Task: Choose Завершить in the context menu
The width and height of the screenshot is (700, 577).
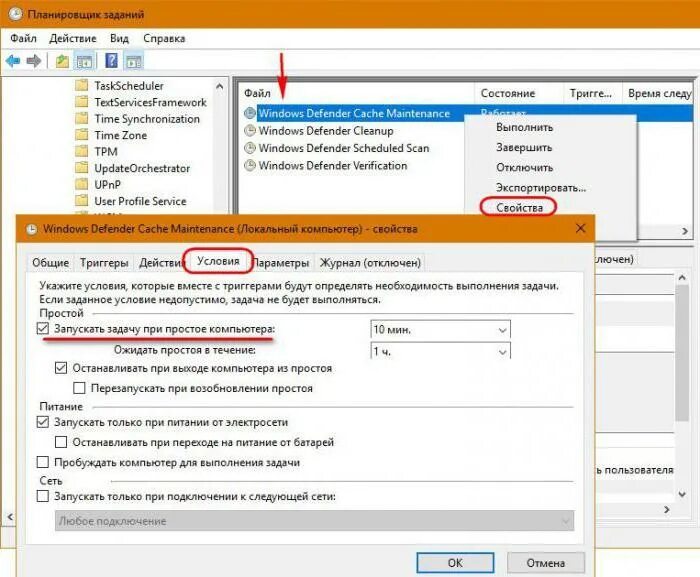Action: tap(524, 147)
